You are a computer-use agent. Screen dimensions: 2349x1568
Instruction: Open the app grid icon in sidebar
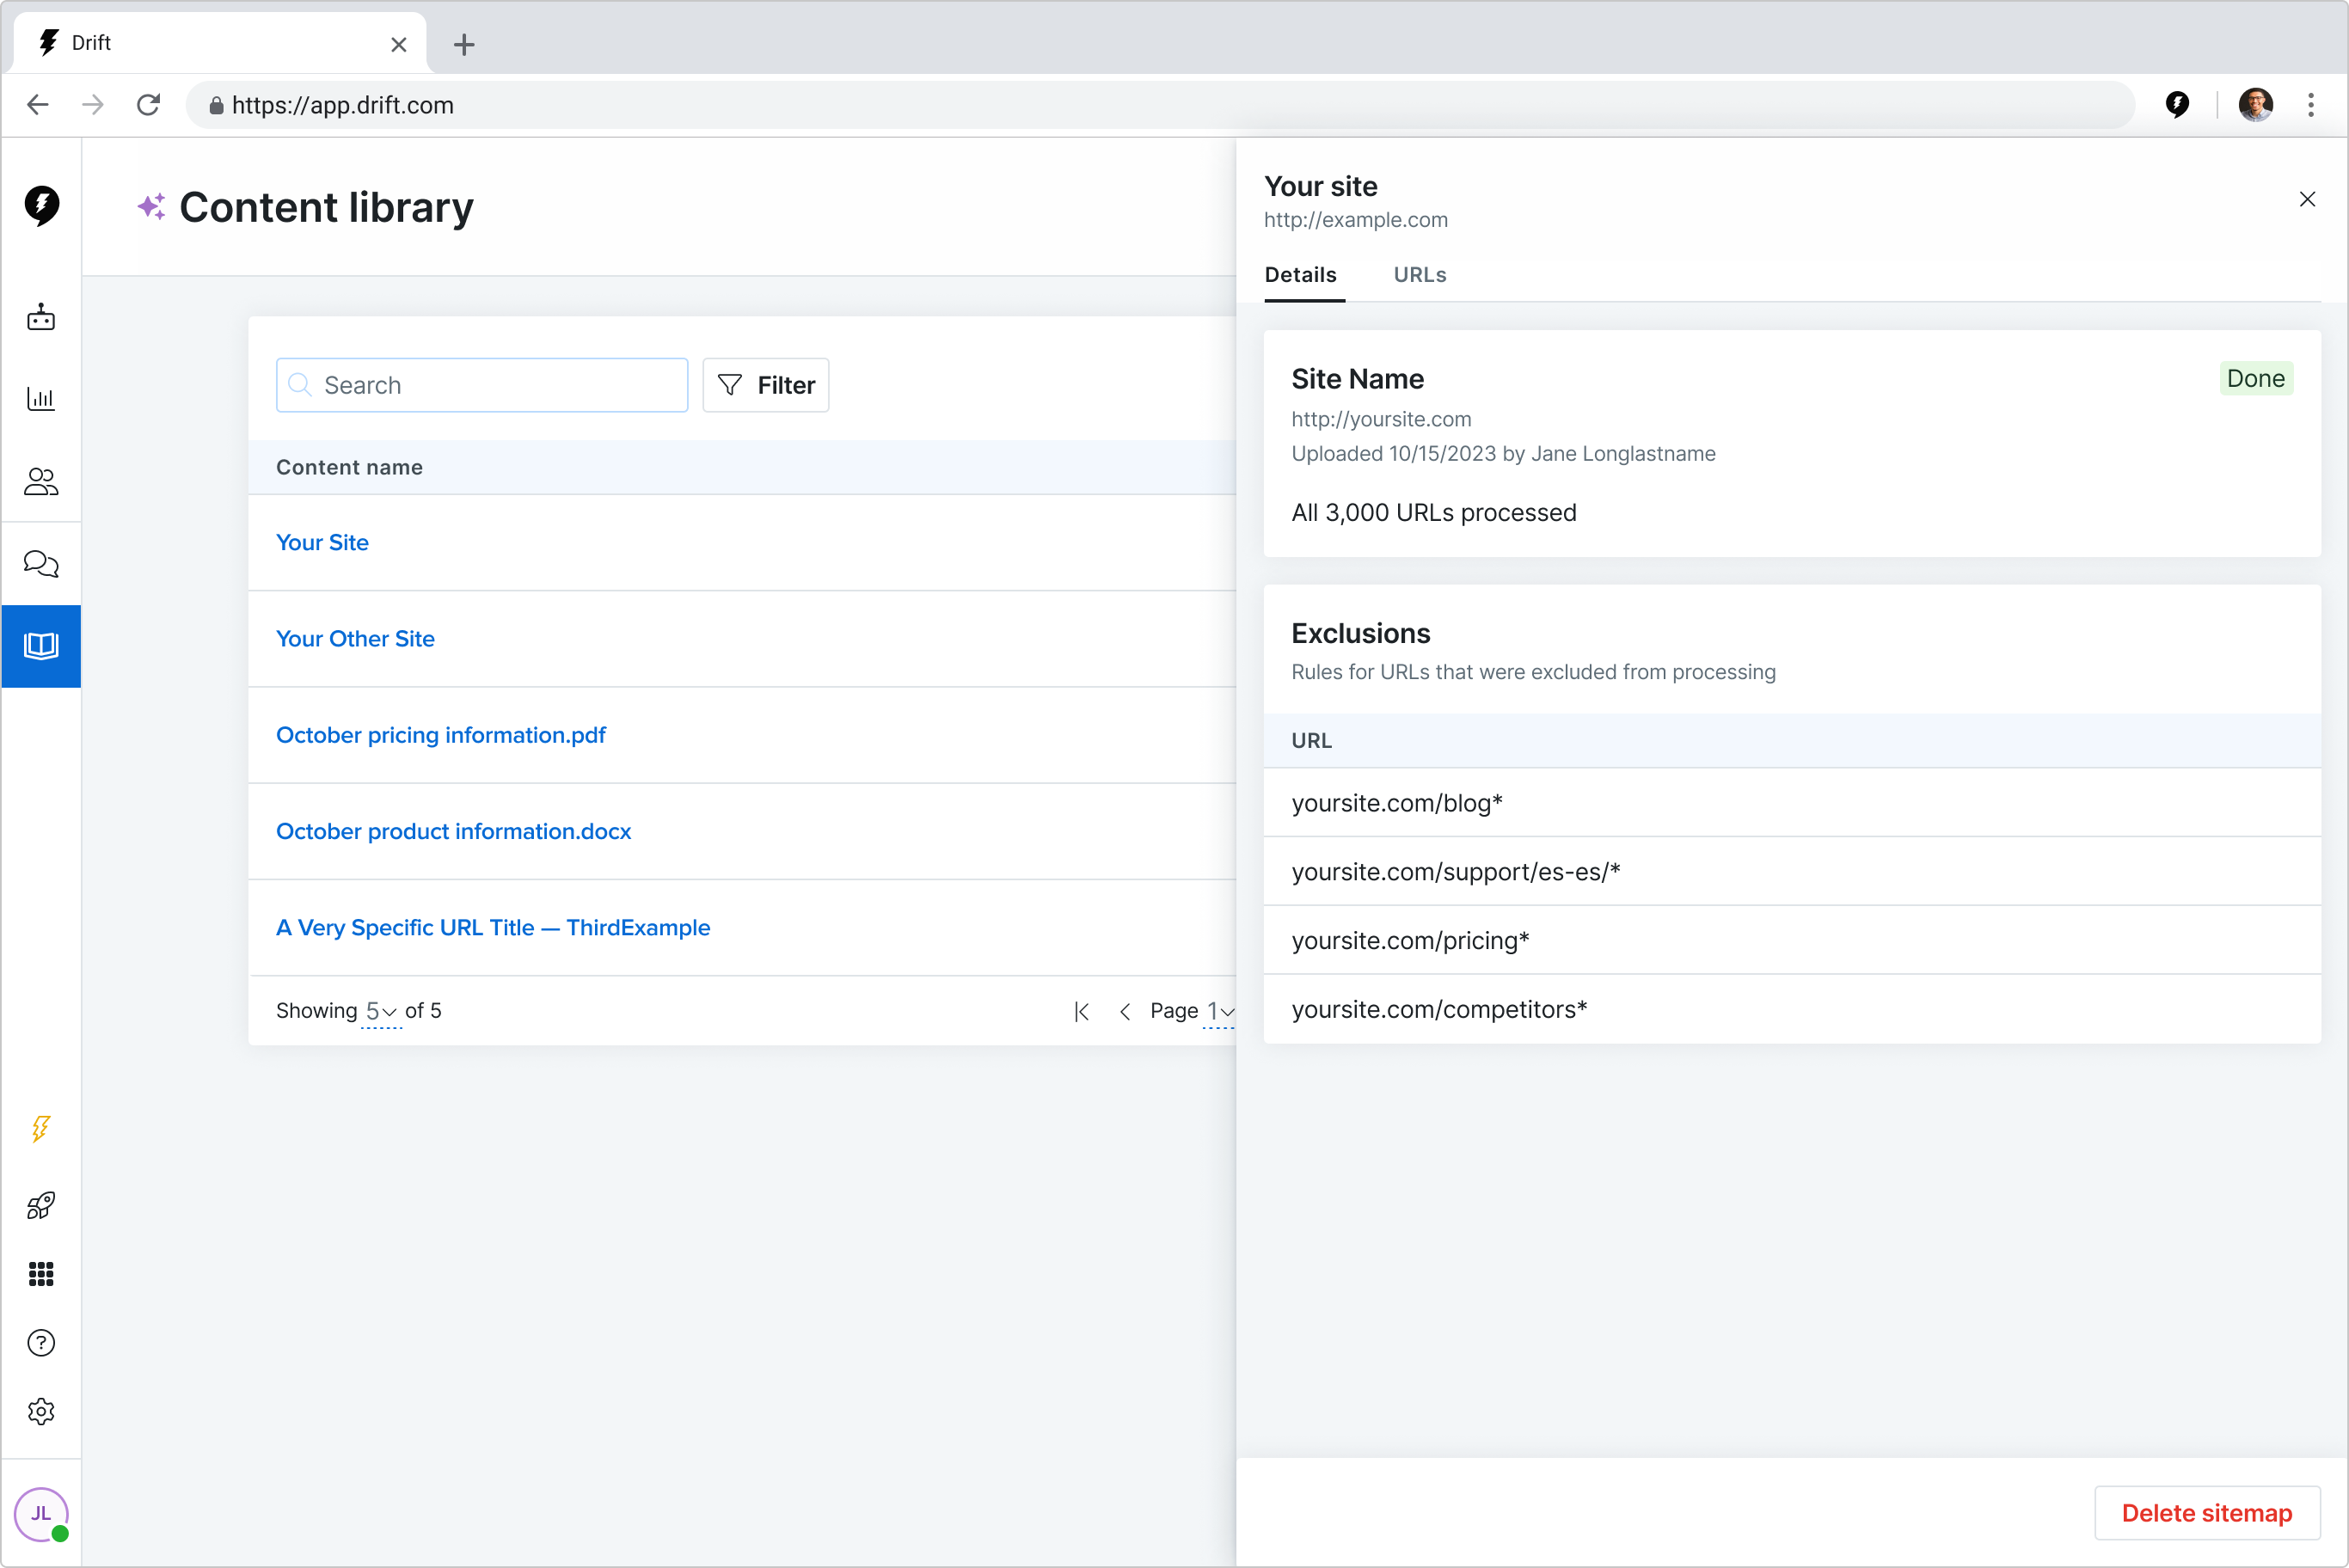click(41, 1274)
